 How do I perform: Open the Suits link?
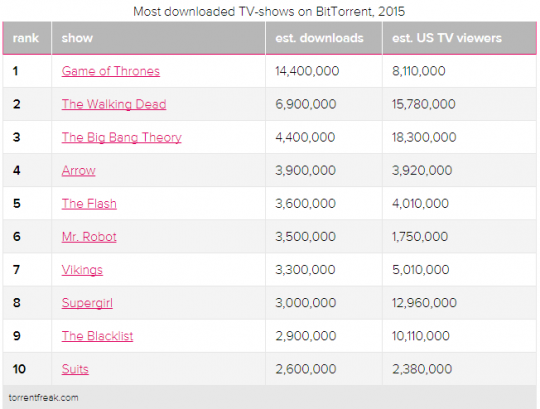(x=75, y=369)
